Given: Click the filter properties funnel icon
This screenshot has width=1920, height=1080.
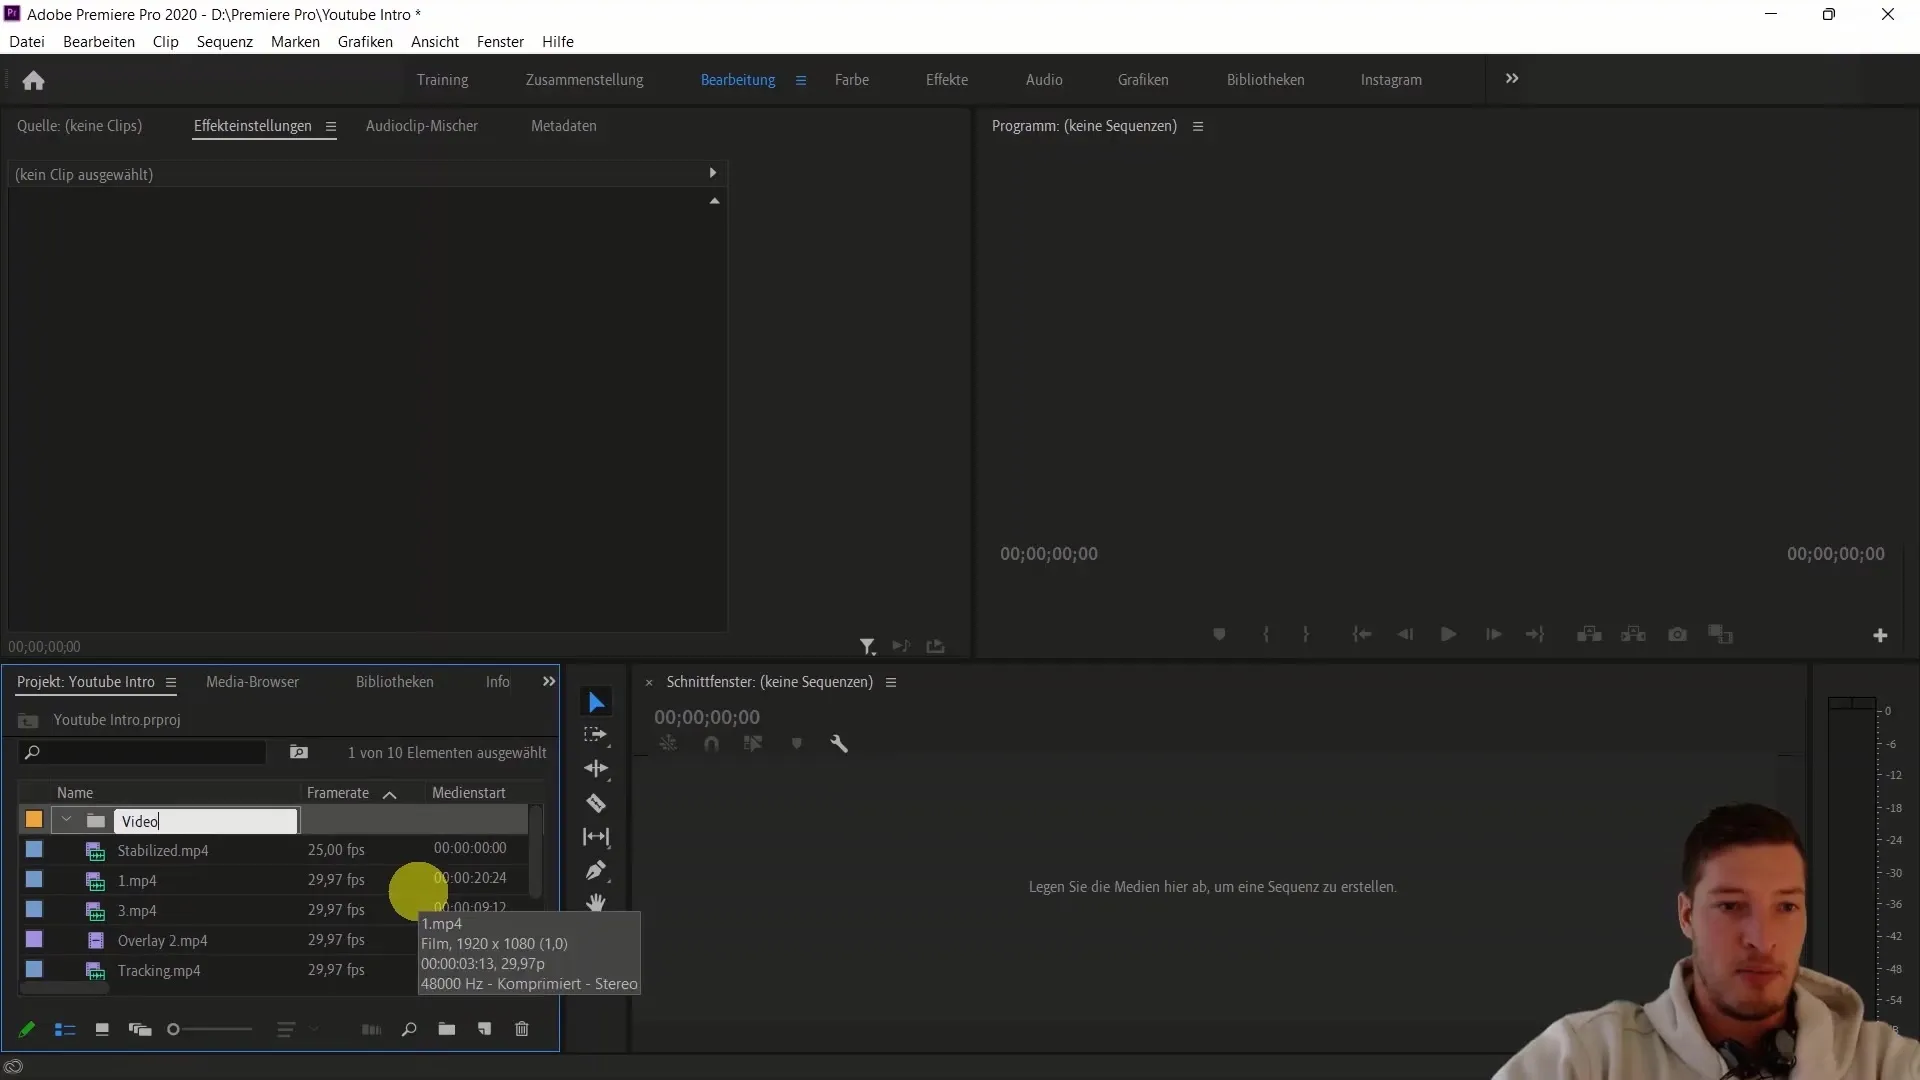Looking at the screenshot, I should click(x=867, y=647).
